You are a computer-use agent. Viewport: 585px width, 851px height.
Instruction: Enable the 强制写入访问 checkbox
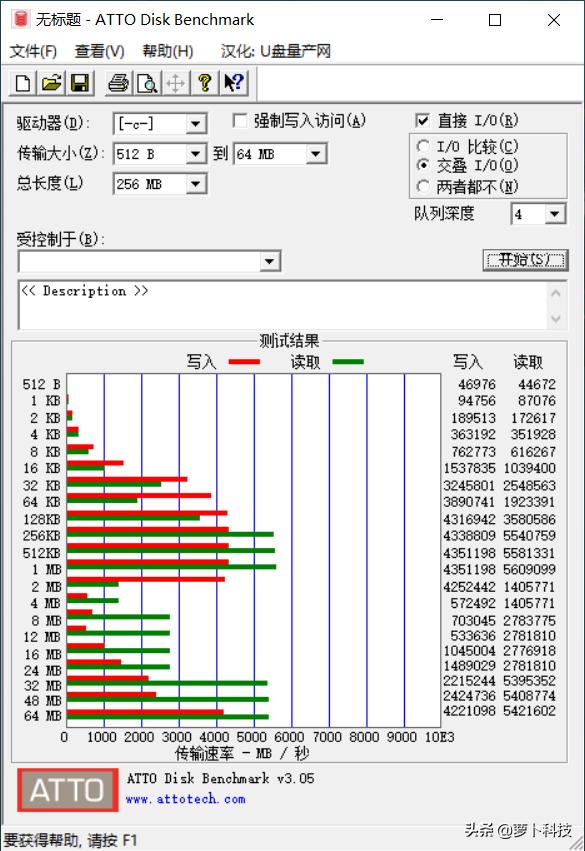[239, 120]
